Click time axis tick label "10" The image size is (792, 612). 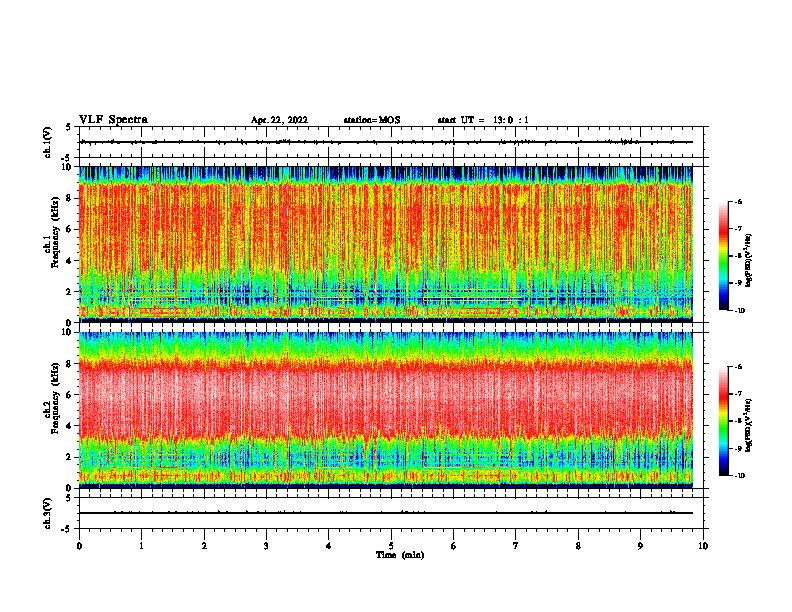(703, 546)
